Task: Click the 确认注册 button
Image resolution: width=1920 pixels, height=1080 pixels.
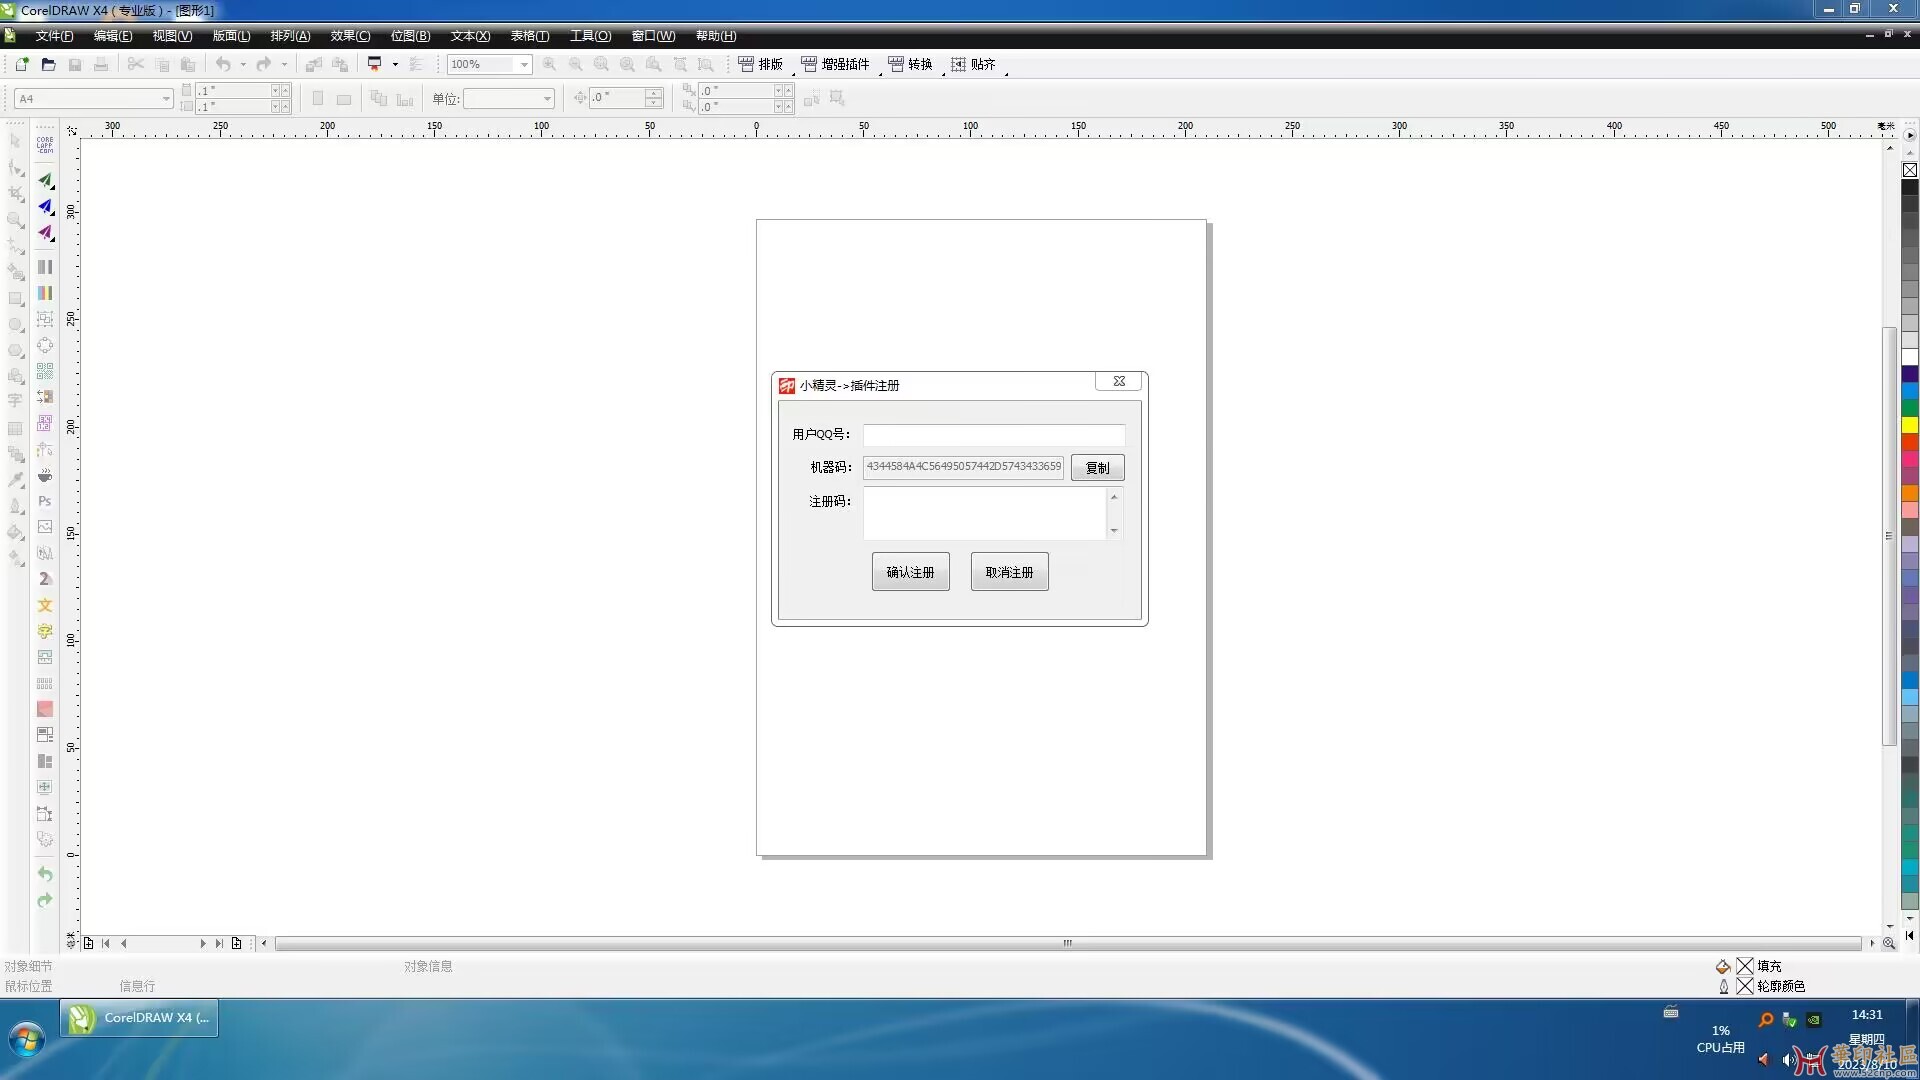Action: (x=910, y=572)
